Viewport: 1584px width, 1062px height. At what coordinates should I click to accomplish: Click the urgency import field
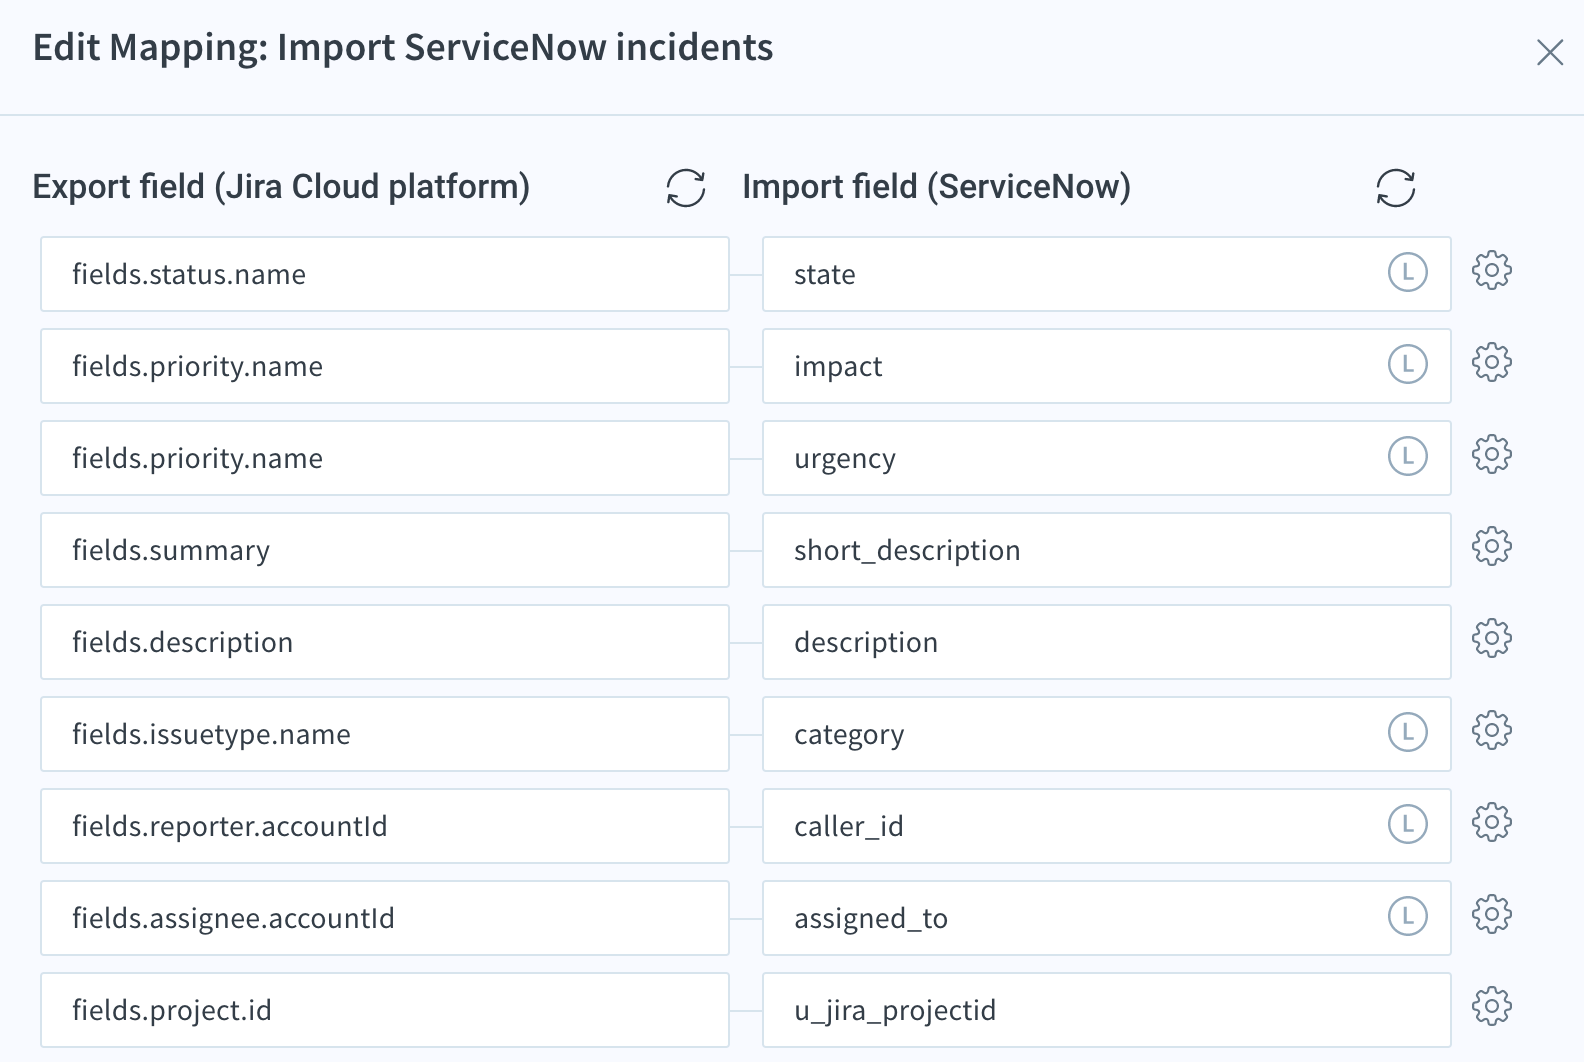click(x=1107, y=458)
